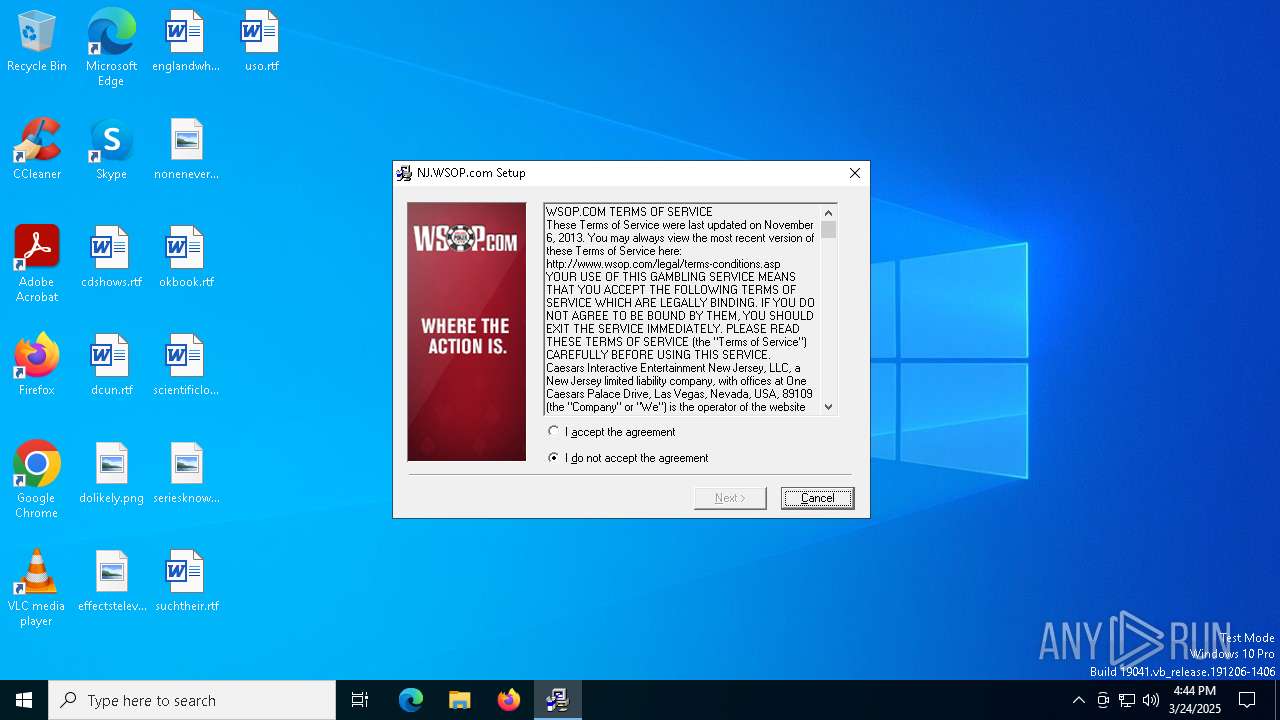Select 'I accept the agreement' radio button
This screenshot has height=720, width=1280.
pos(554,432)
